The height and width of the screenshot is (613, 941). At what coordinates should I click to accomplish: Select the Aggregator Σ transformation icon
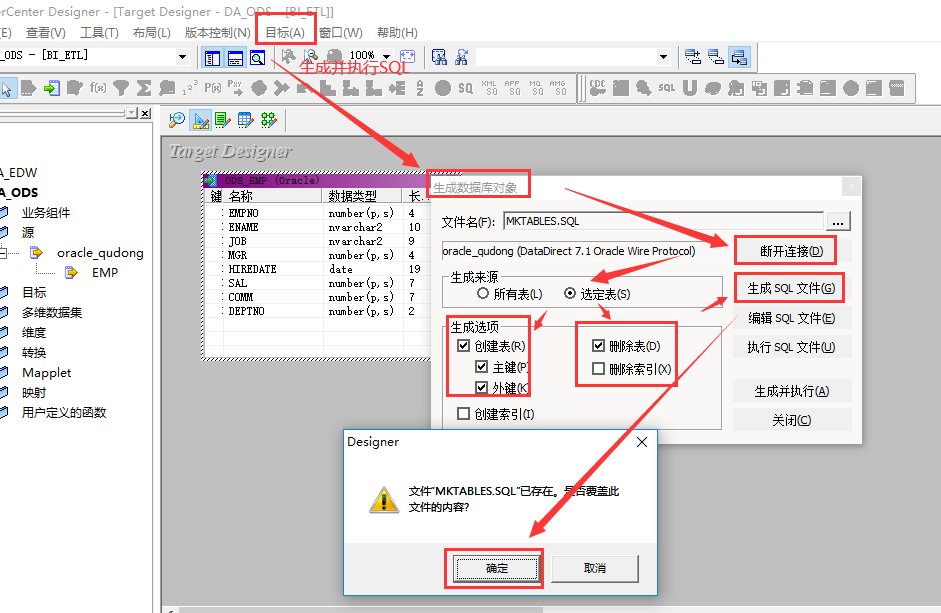[x=144, y=89]
